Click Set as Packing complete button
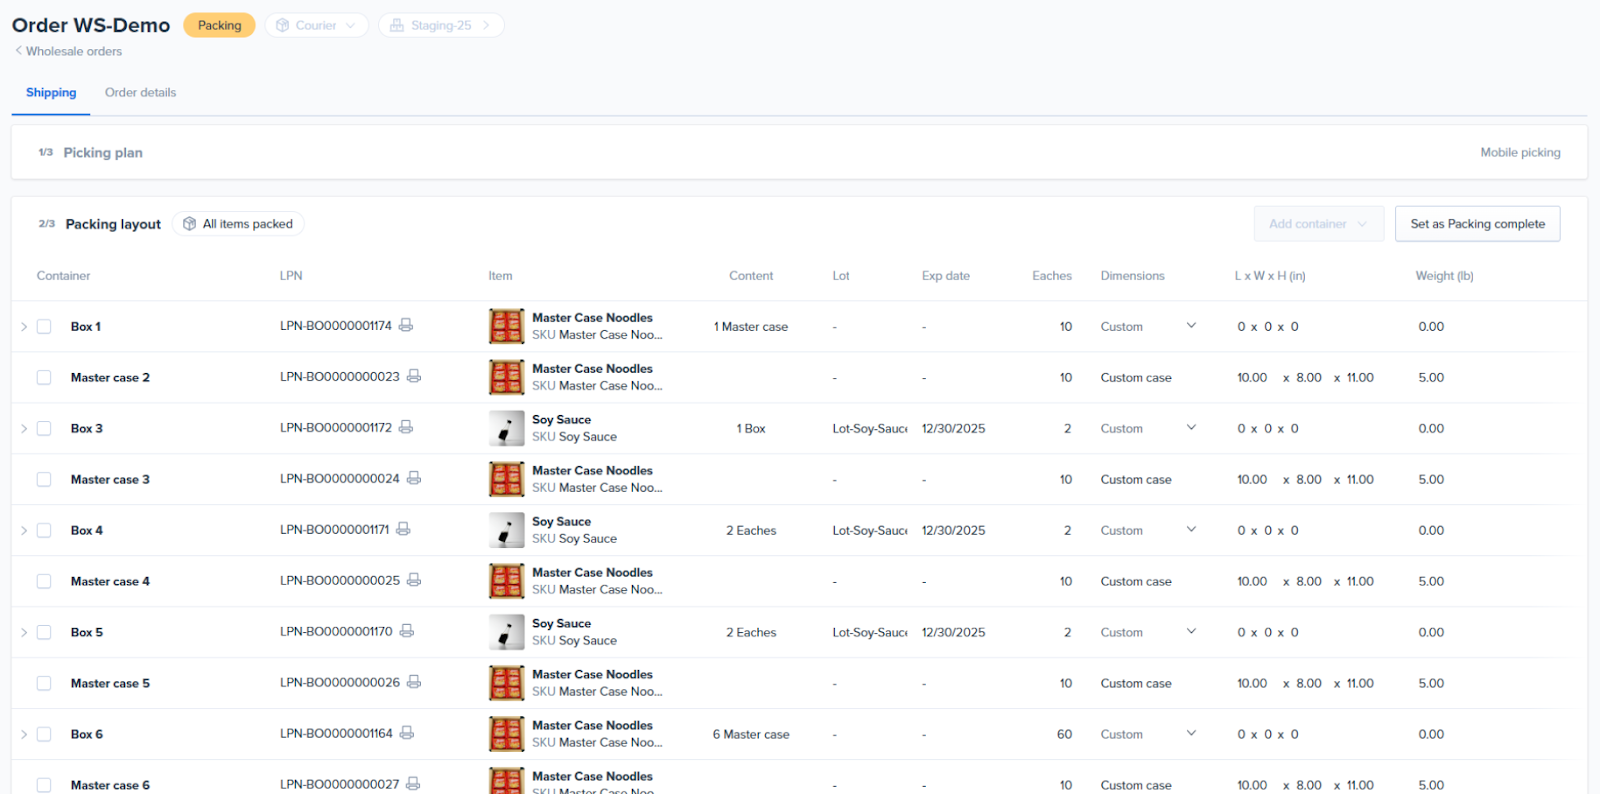The image size is (1600, 794). 1477,224
